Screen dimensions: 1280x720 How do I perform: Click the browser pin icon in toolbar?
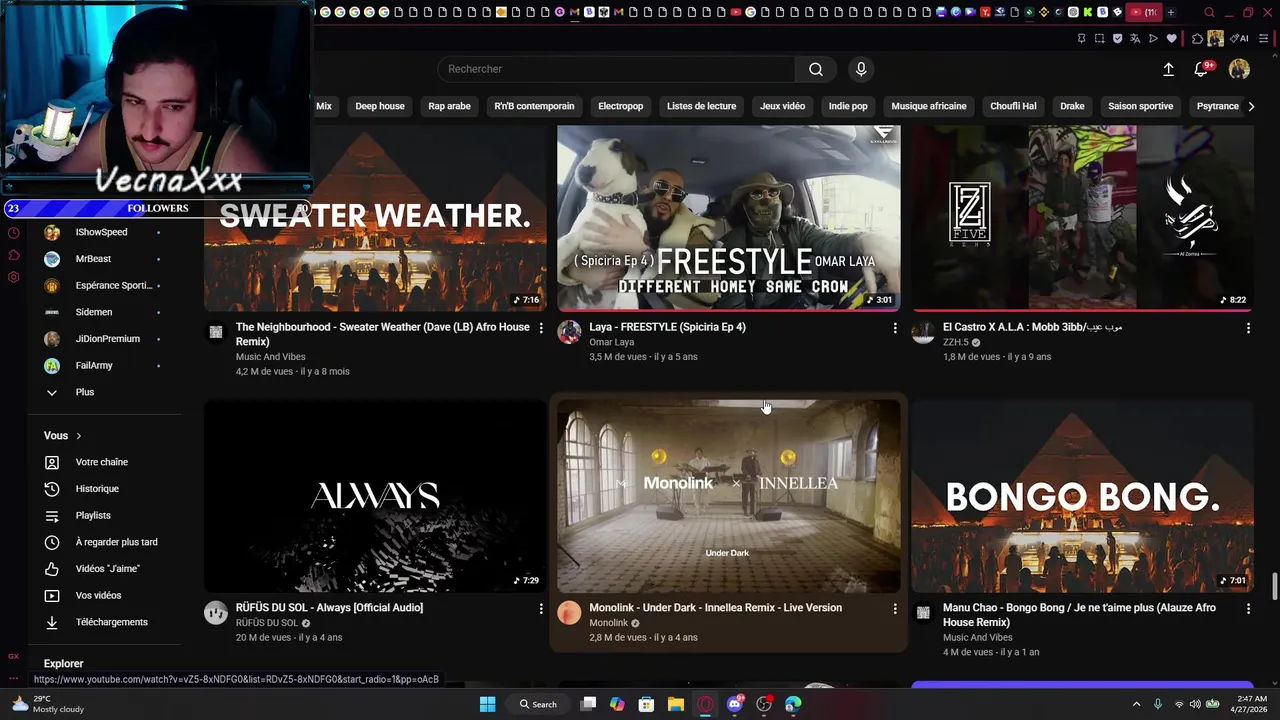pyautogui.click(x=1081, y=39)
